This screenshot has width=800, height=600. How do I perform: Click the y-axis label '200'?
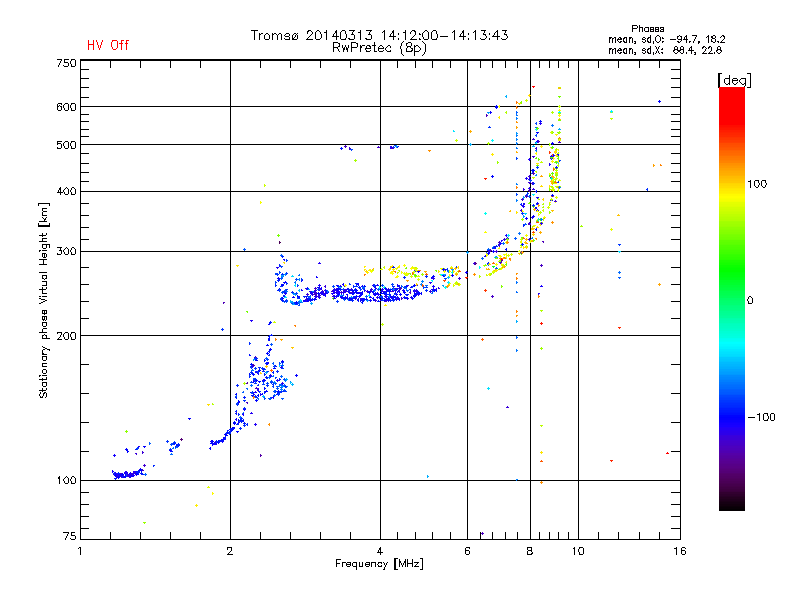click(66, 336)
